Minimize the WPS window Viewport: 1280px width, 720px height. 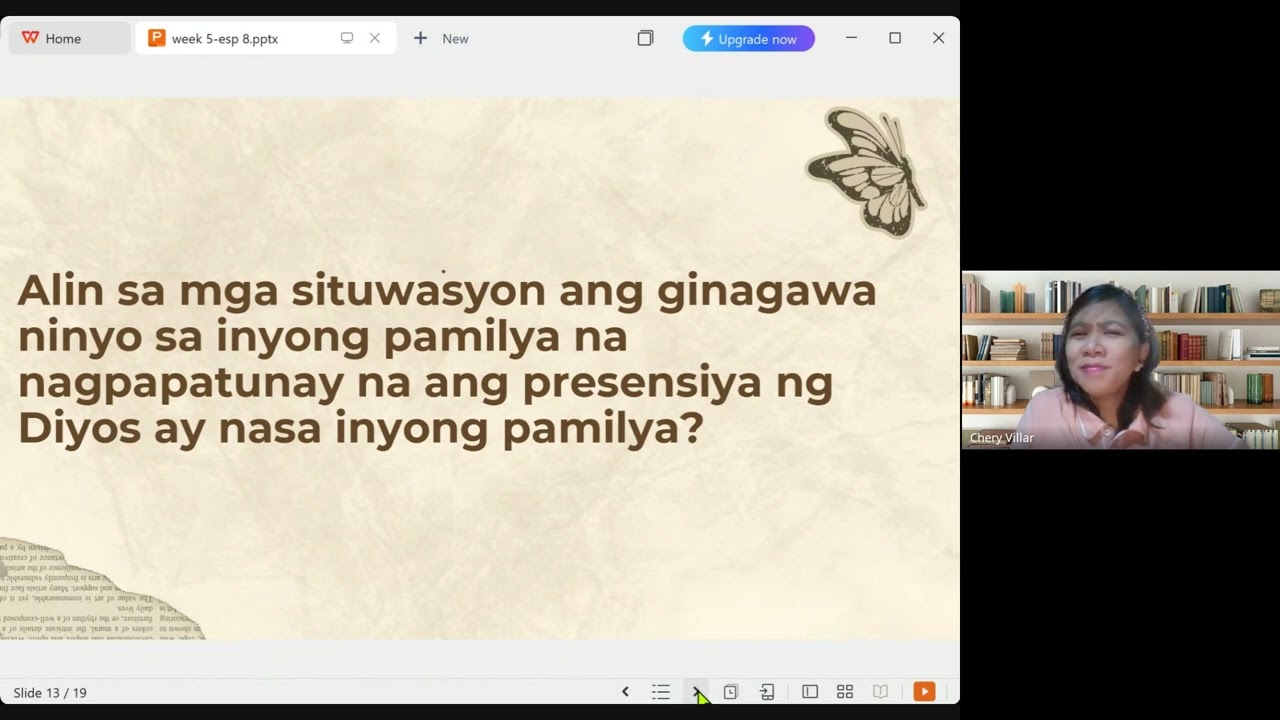coord(851,38)
